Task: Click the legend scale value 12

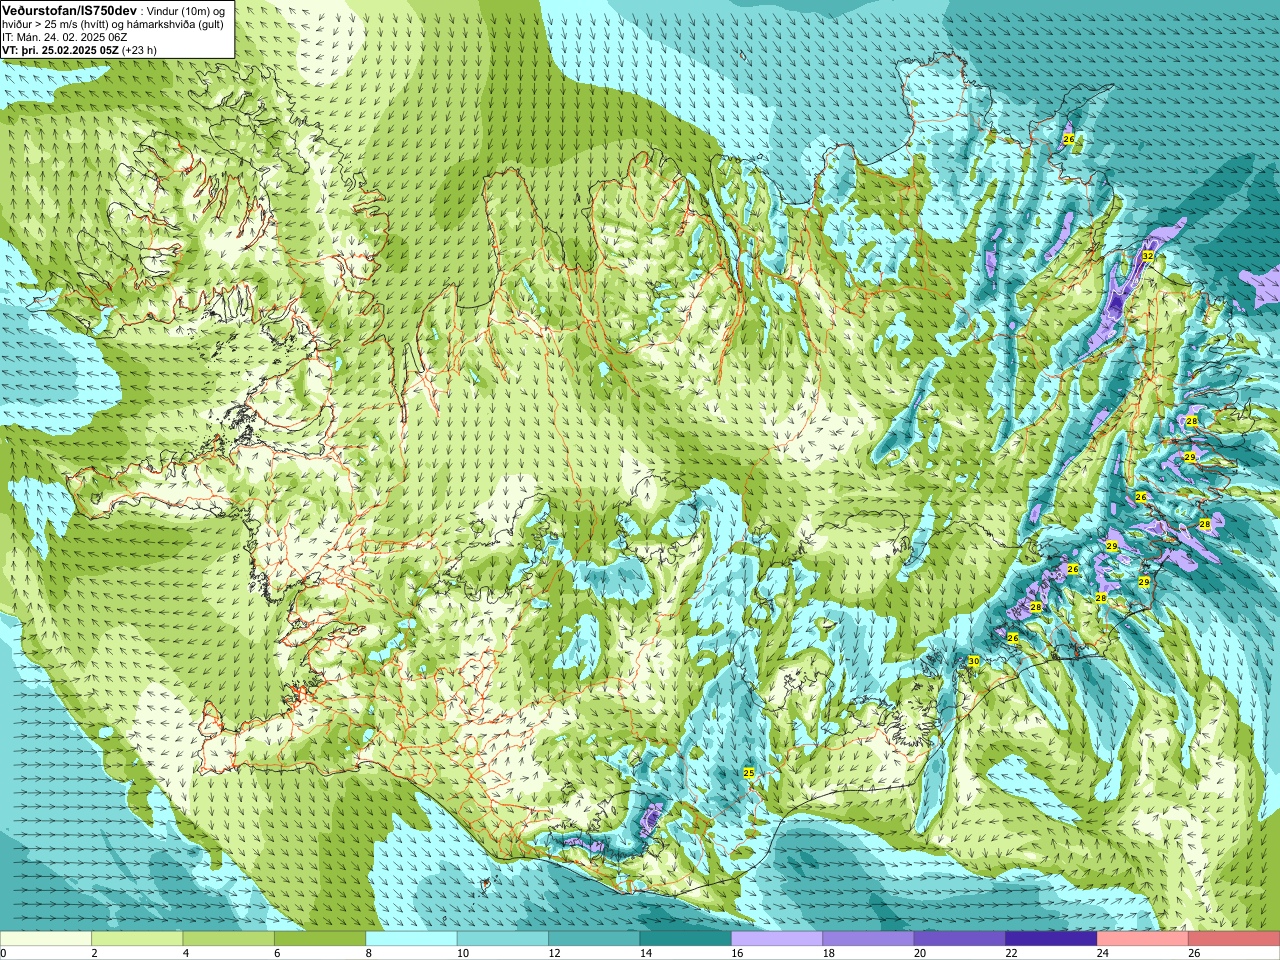Action: [555, 953]
